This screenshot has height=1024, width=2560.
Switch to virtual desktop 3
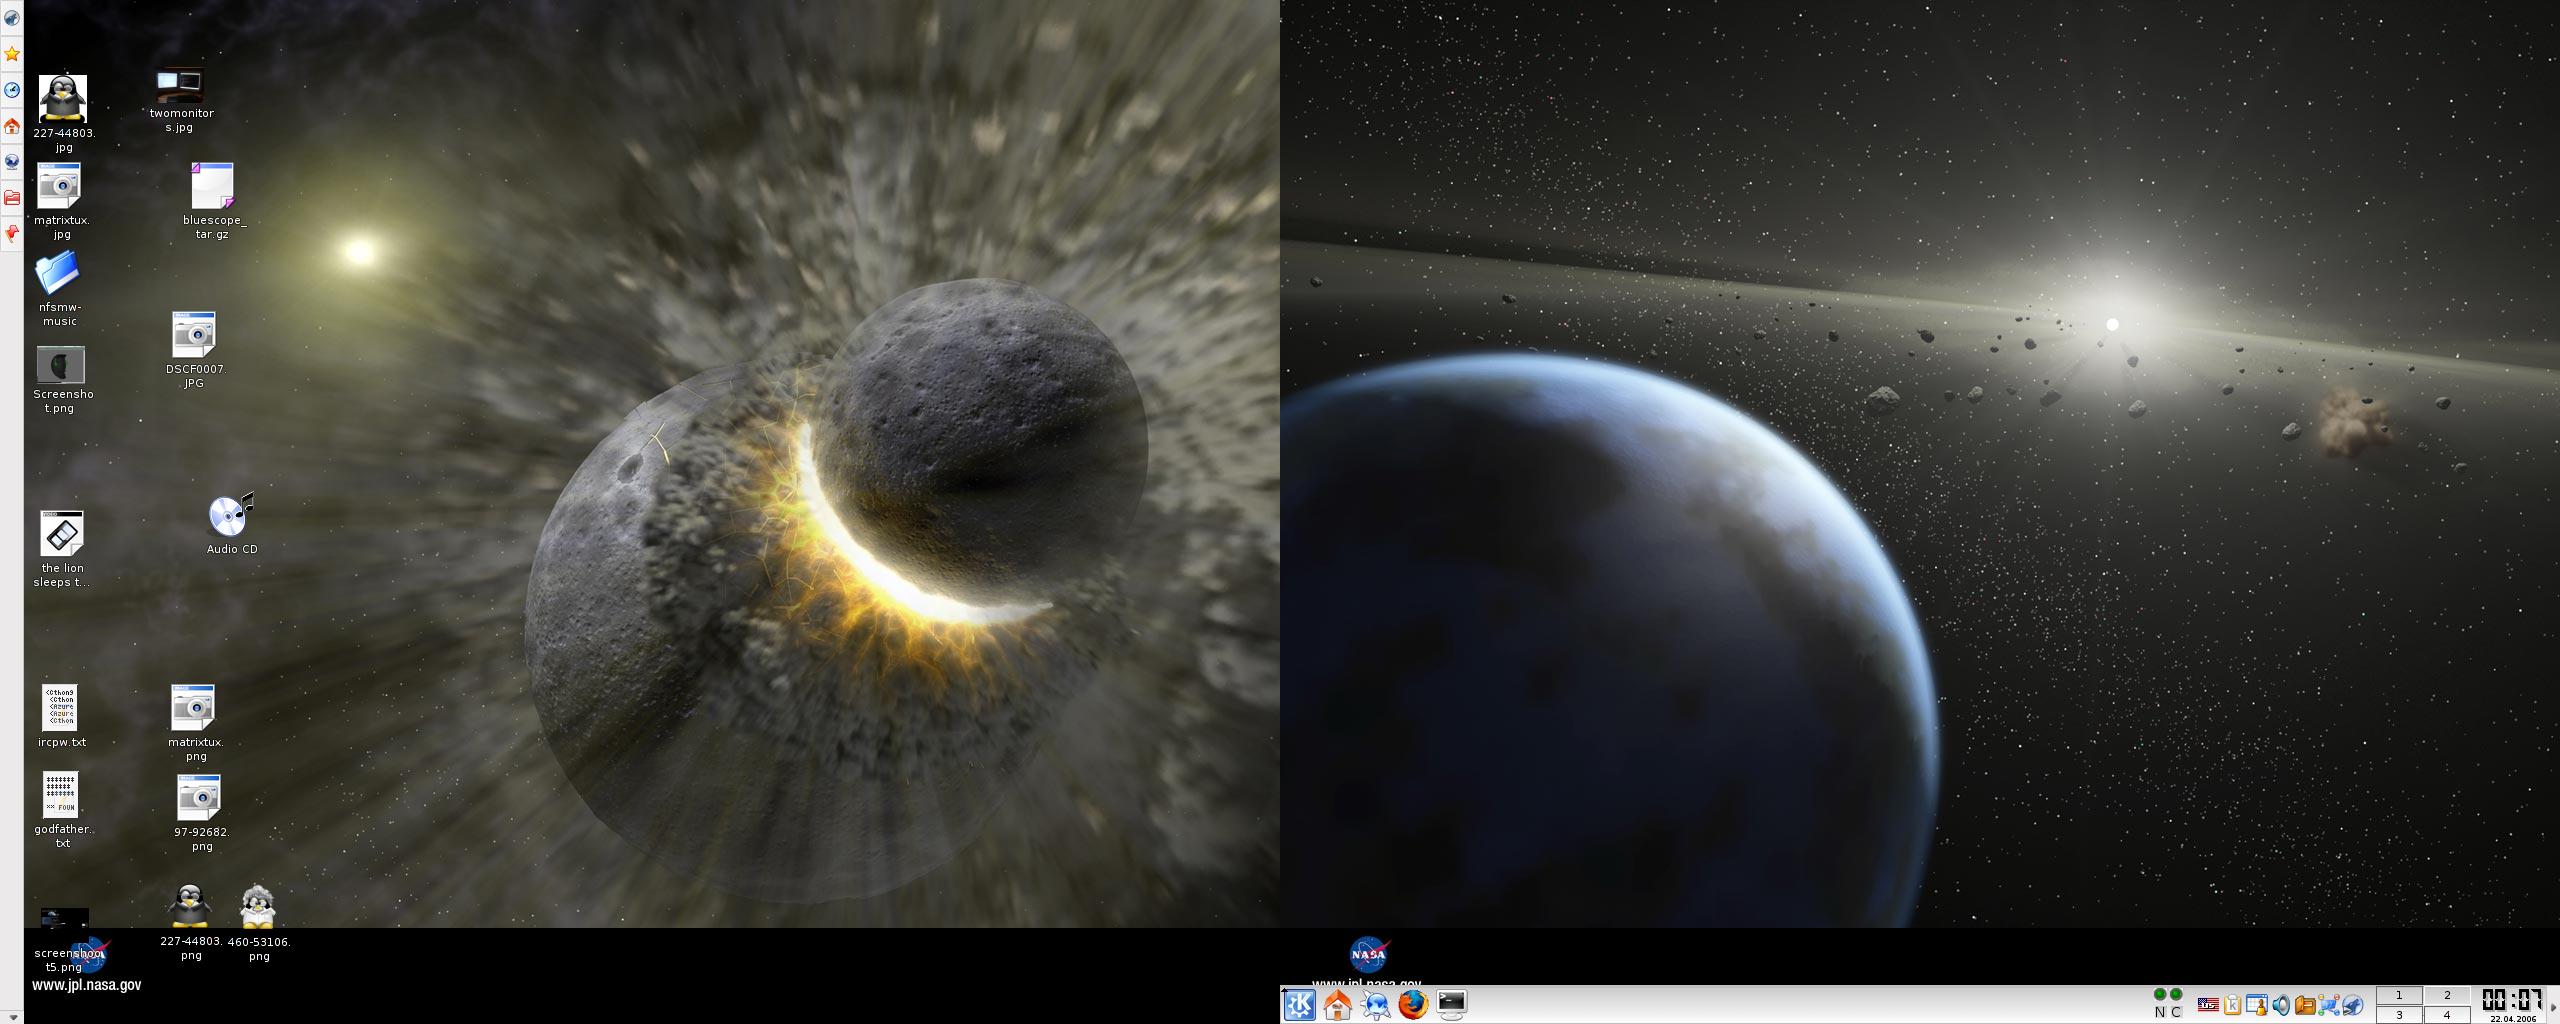pos(2398,1015)
